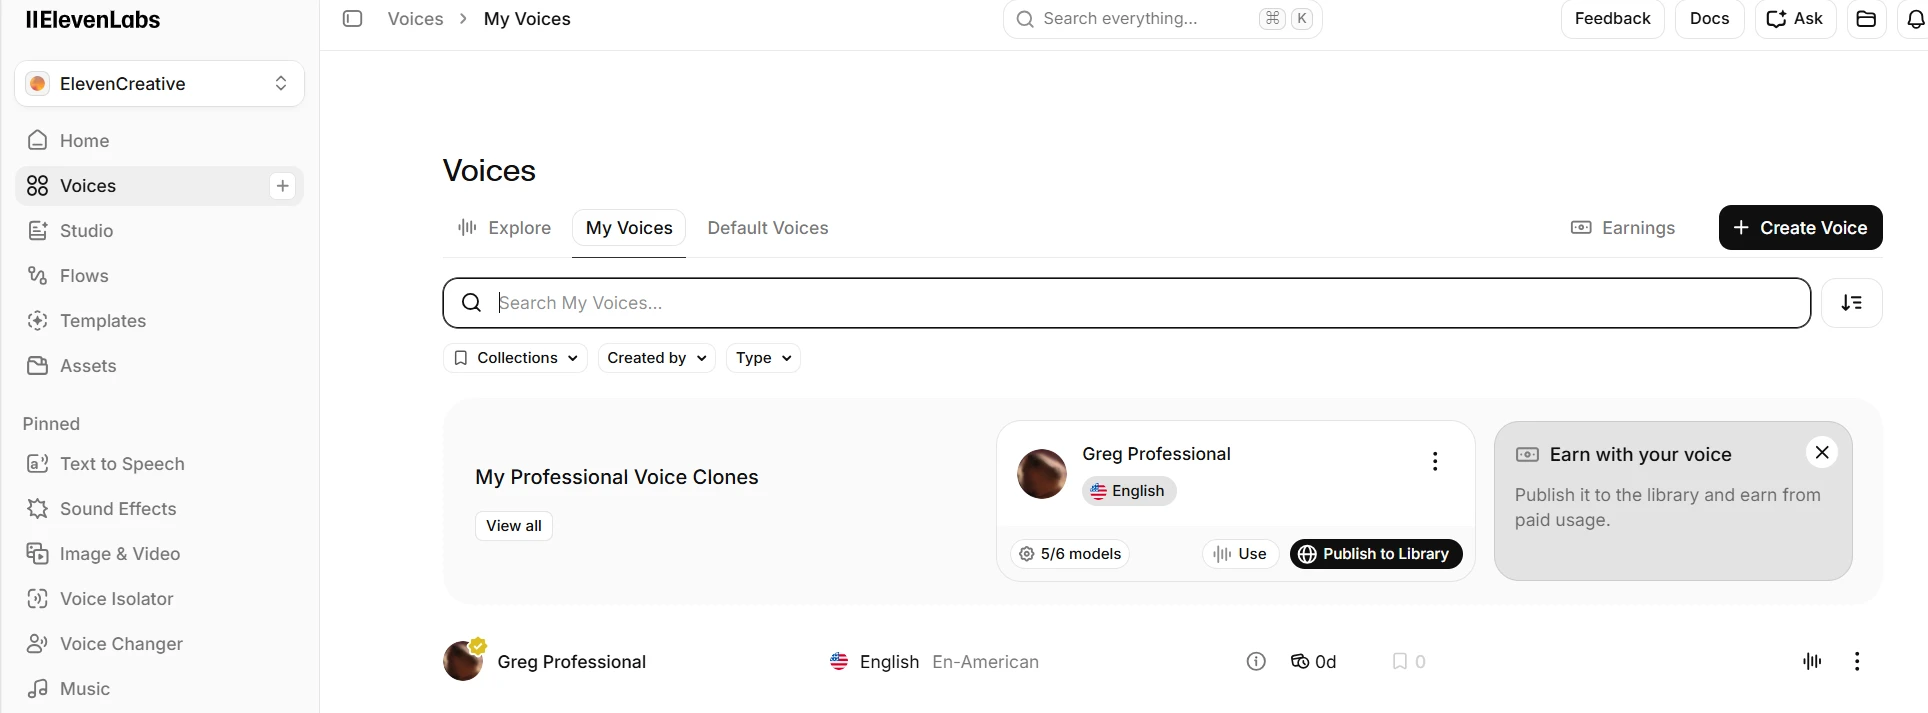Toggle the sidebar collapse icon
Viewport: 1928px width, 713px height.
(352, 18)
